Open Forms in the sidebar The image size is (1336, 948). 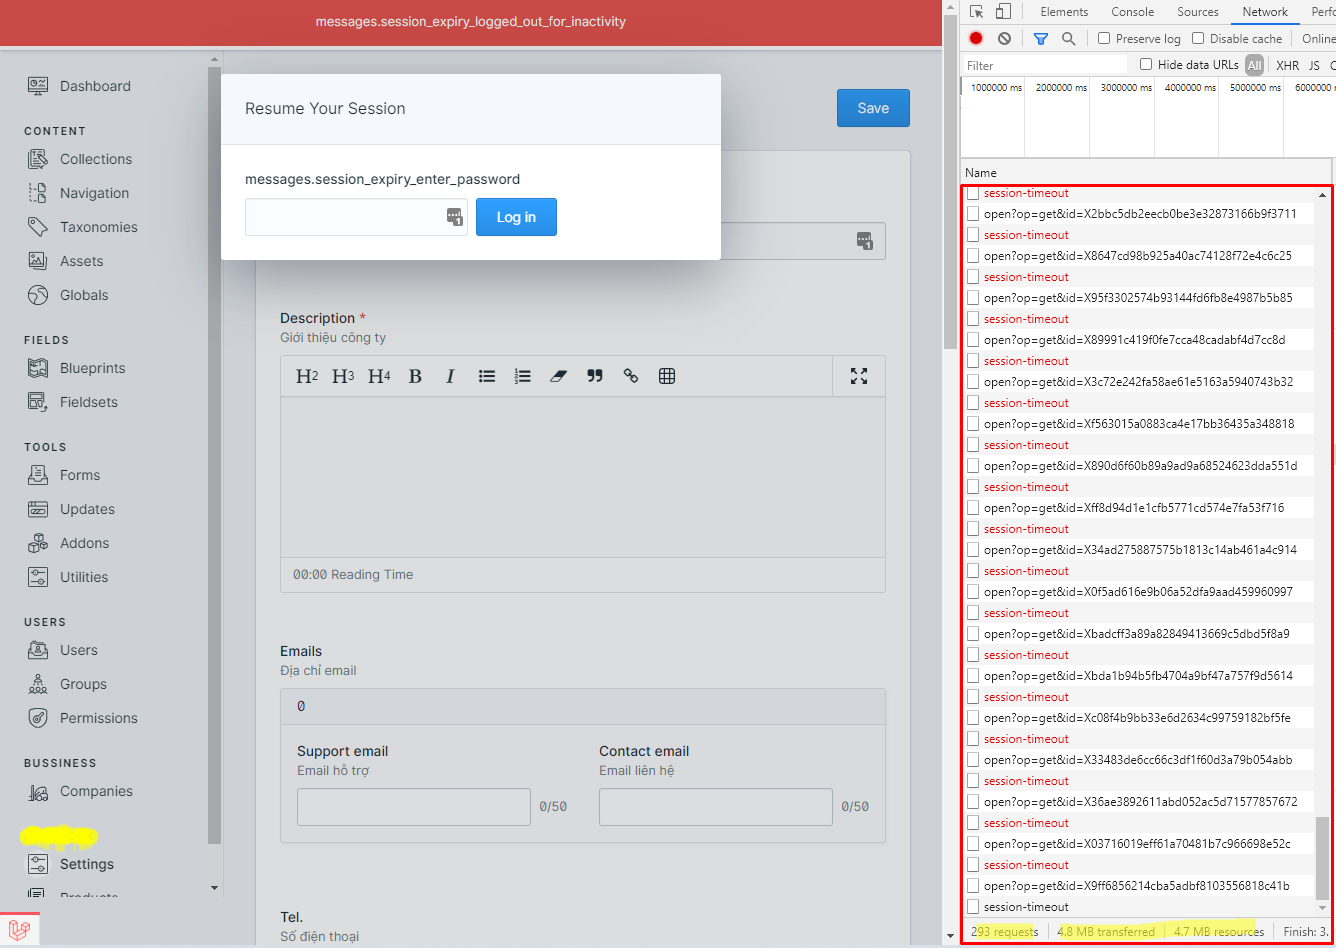(64, 475)
